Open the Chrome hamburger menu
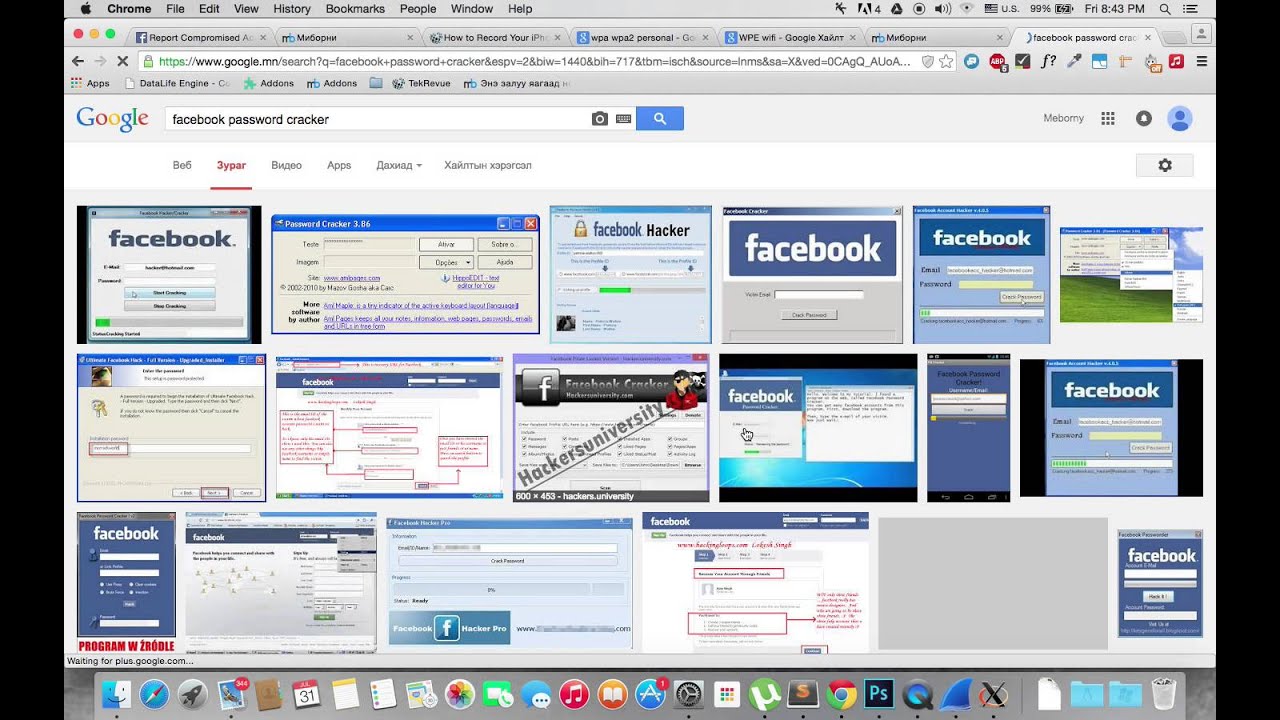Image resolution: width=1280 pixels, height=720 pixels. [x=1201, y=61]
